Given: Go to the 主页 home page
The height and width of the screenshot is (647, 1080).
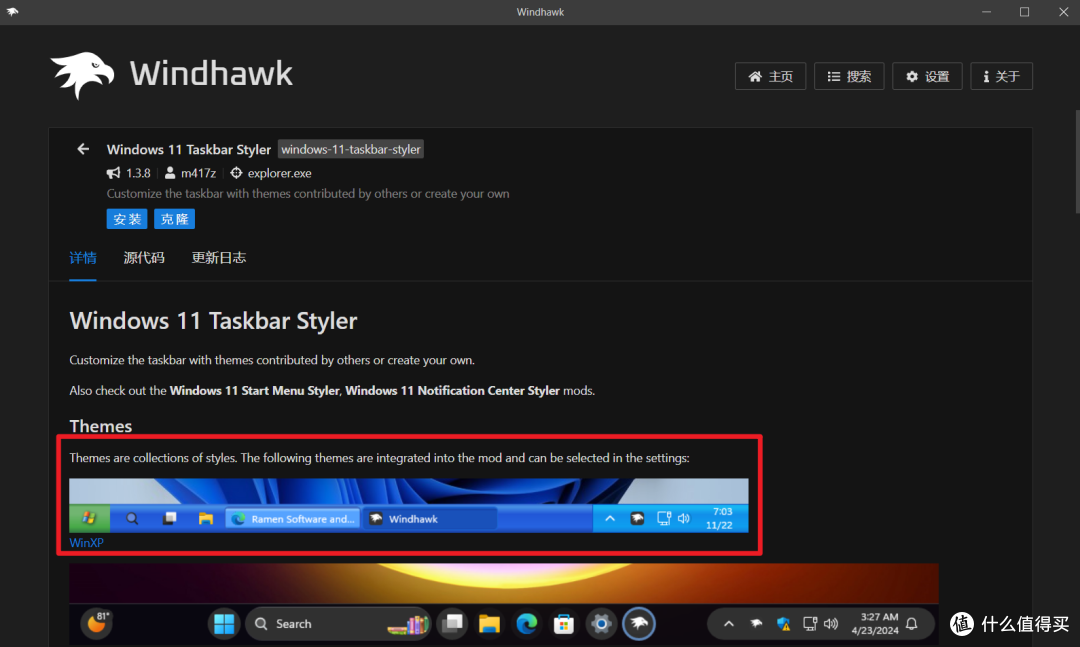Looking at the screenshot, I should tap(770, 77).
